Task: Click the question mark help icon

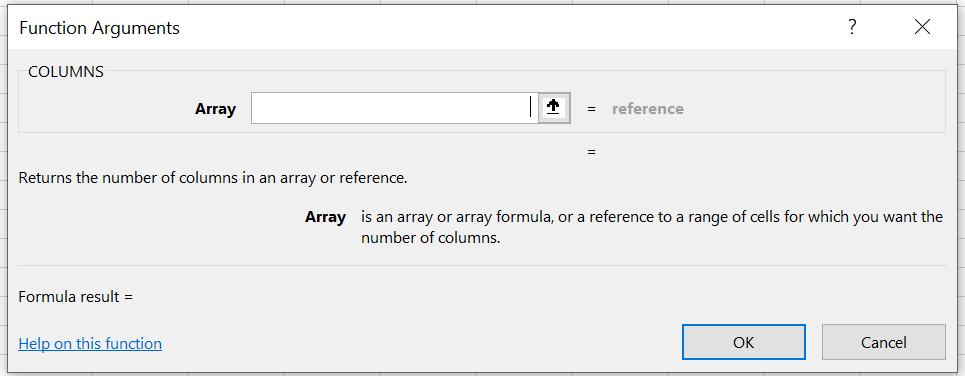Action: tap(852, 28)
